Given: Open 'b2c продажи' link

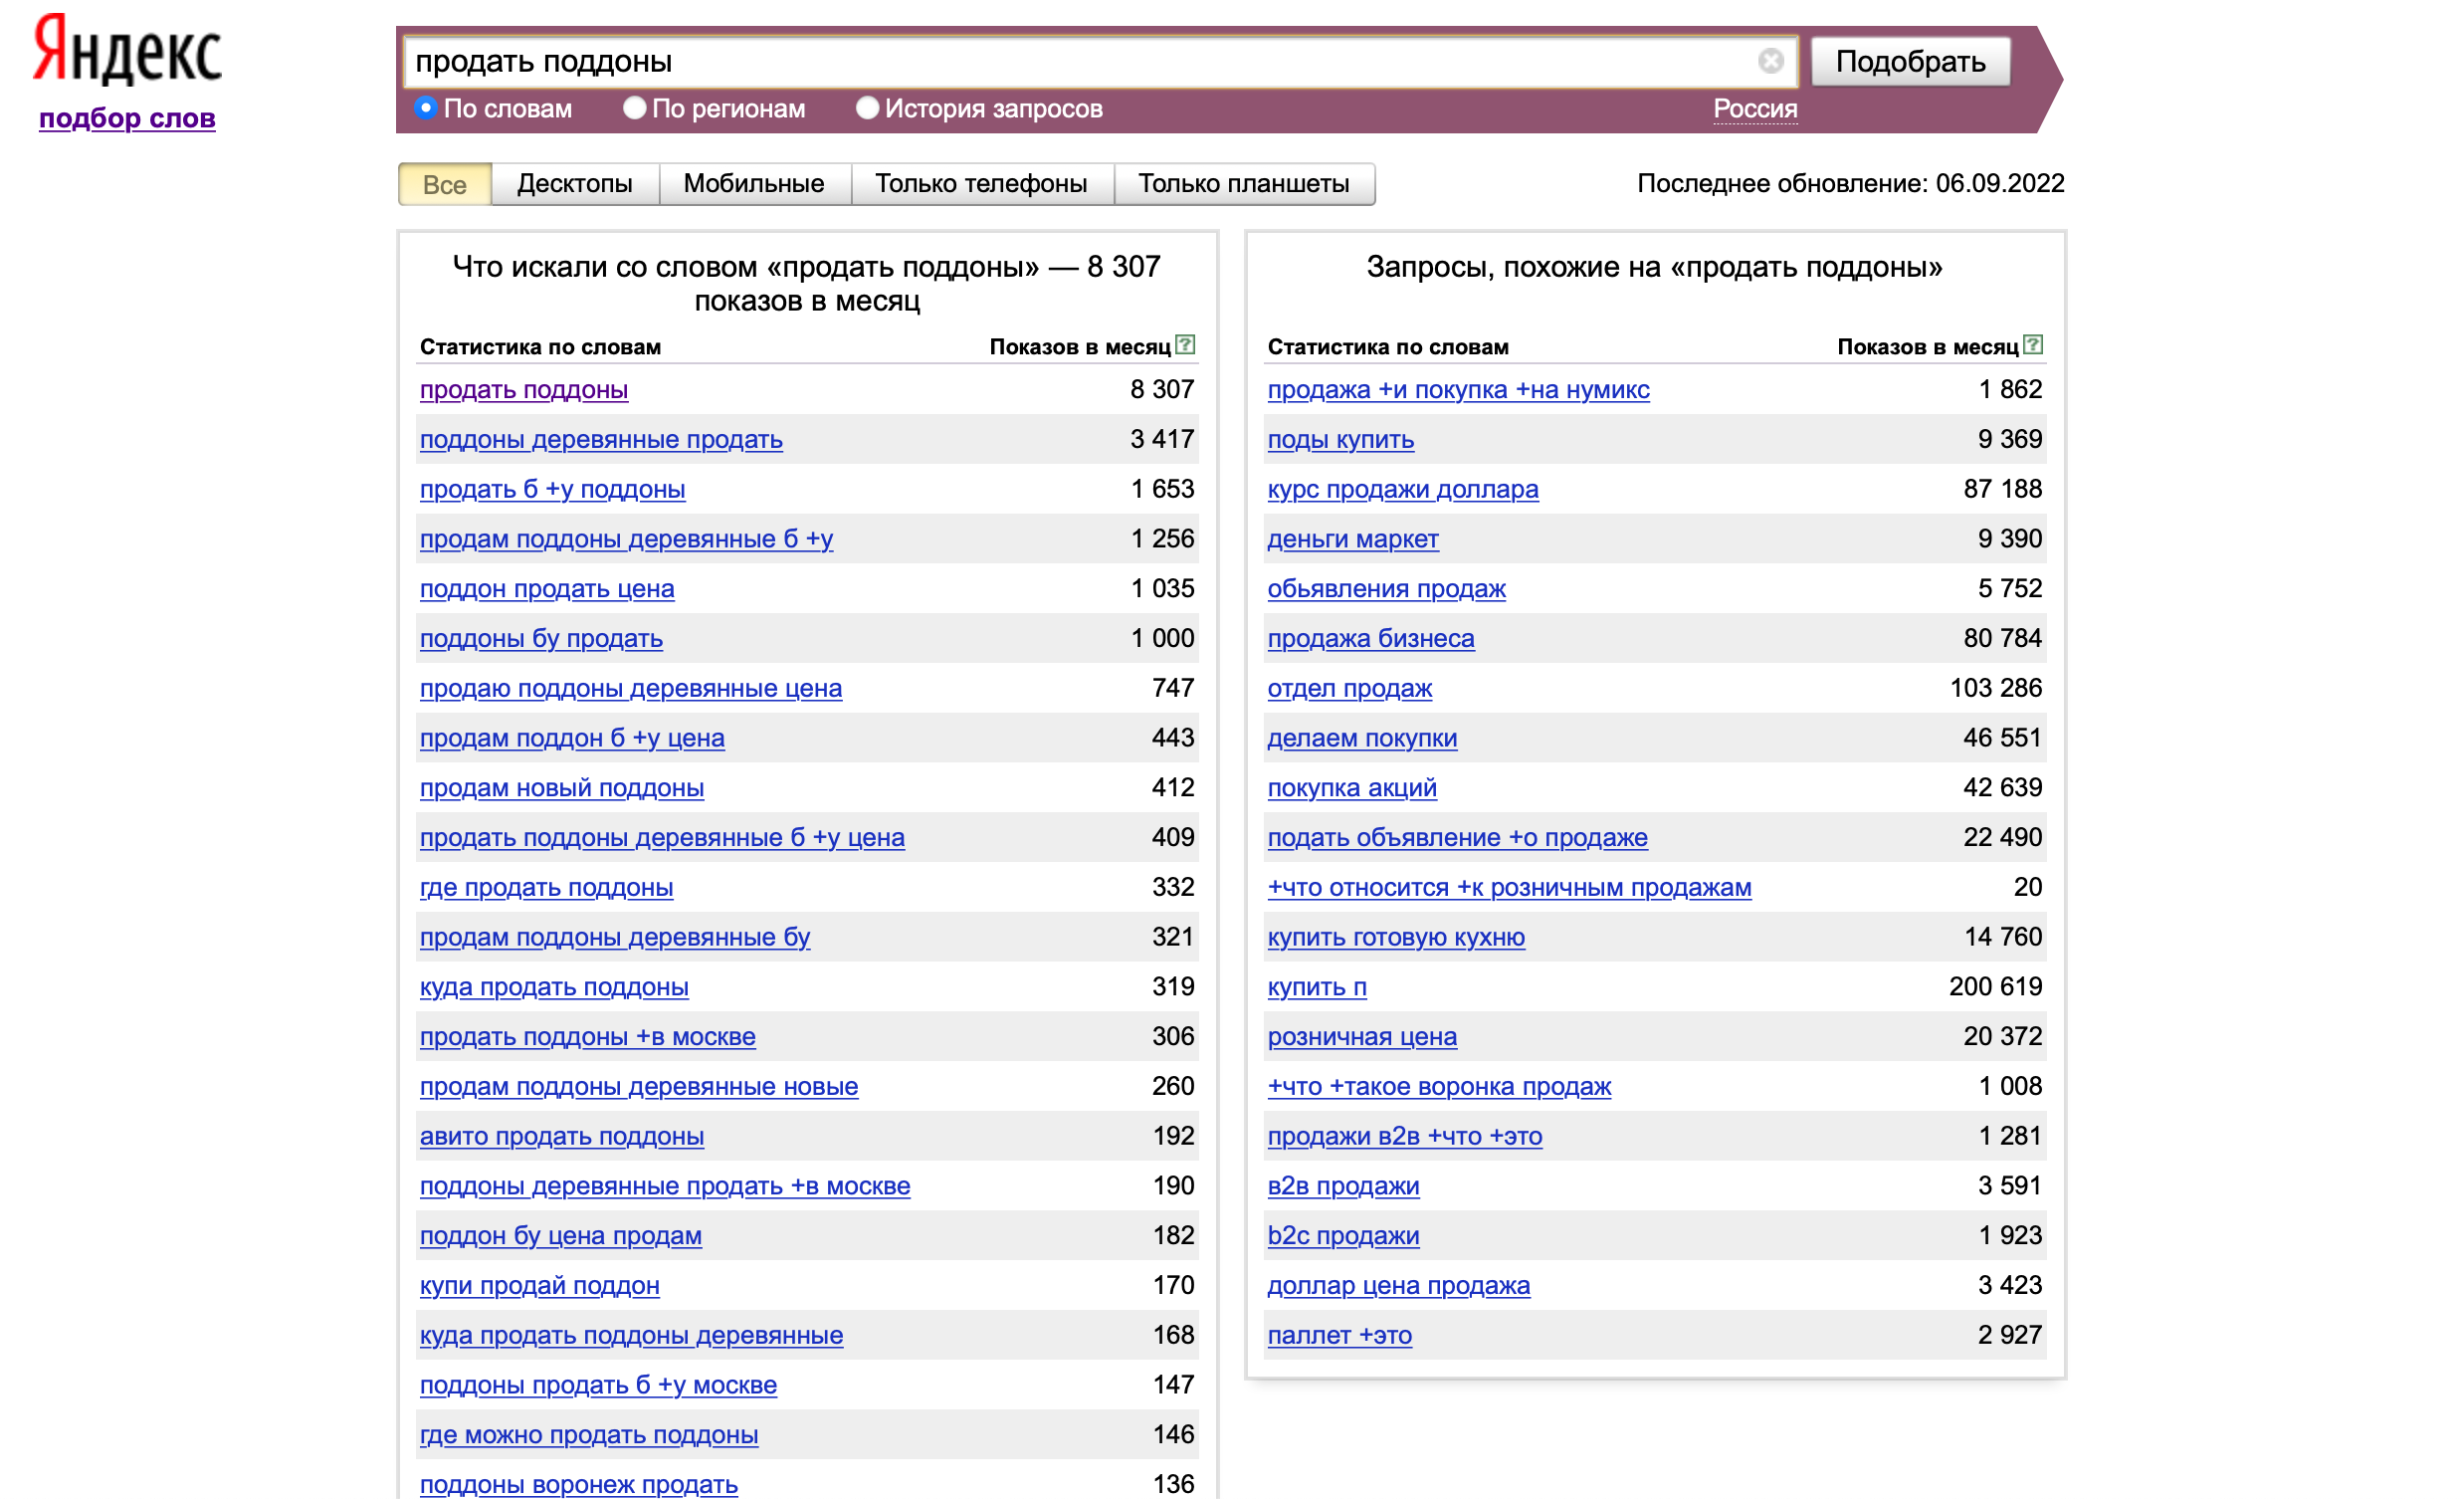Looking at the screenshot, I should (1344, 1237).
